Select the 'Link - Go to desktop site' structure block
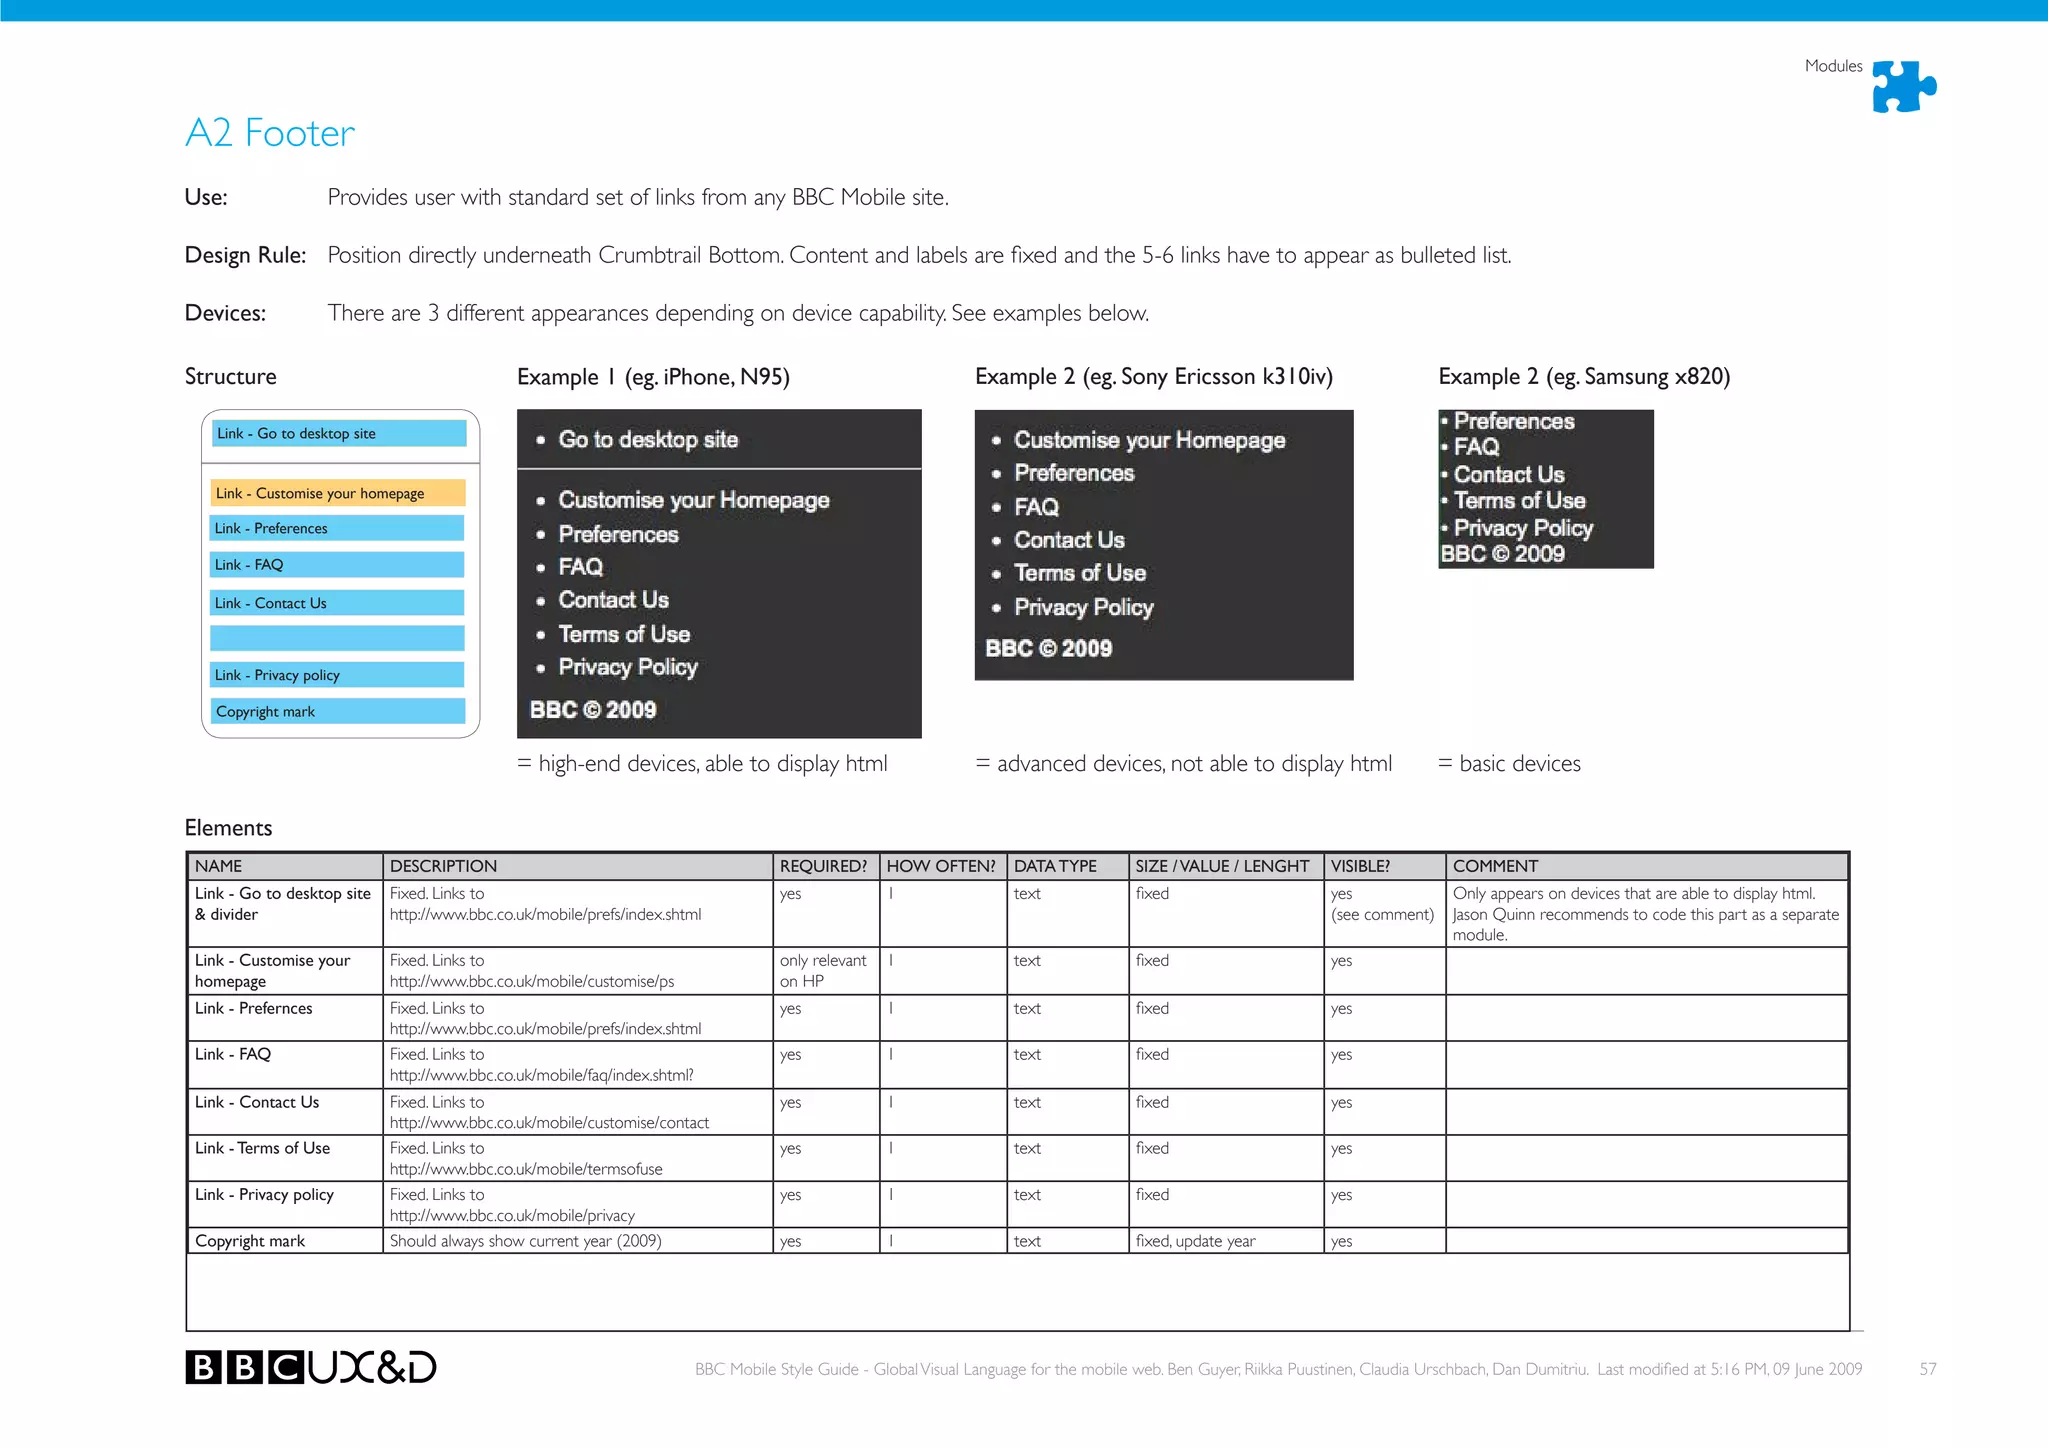Screen dimensions: 2048x1448 [338, 433]
